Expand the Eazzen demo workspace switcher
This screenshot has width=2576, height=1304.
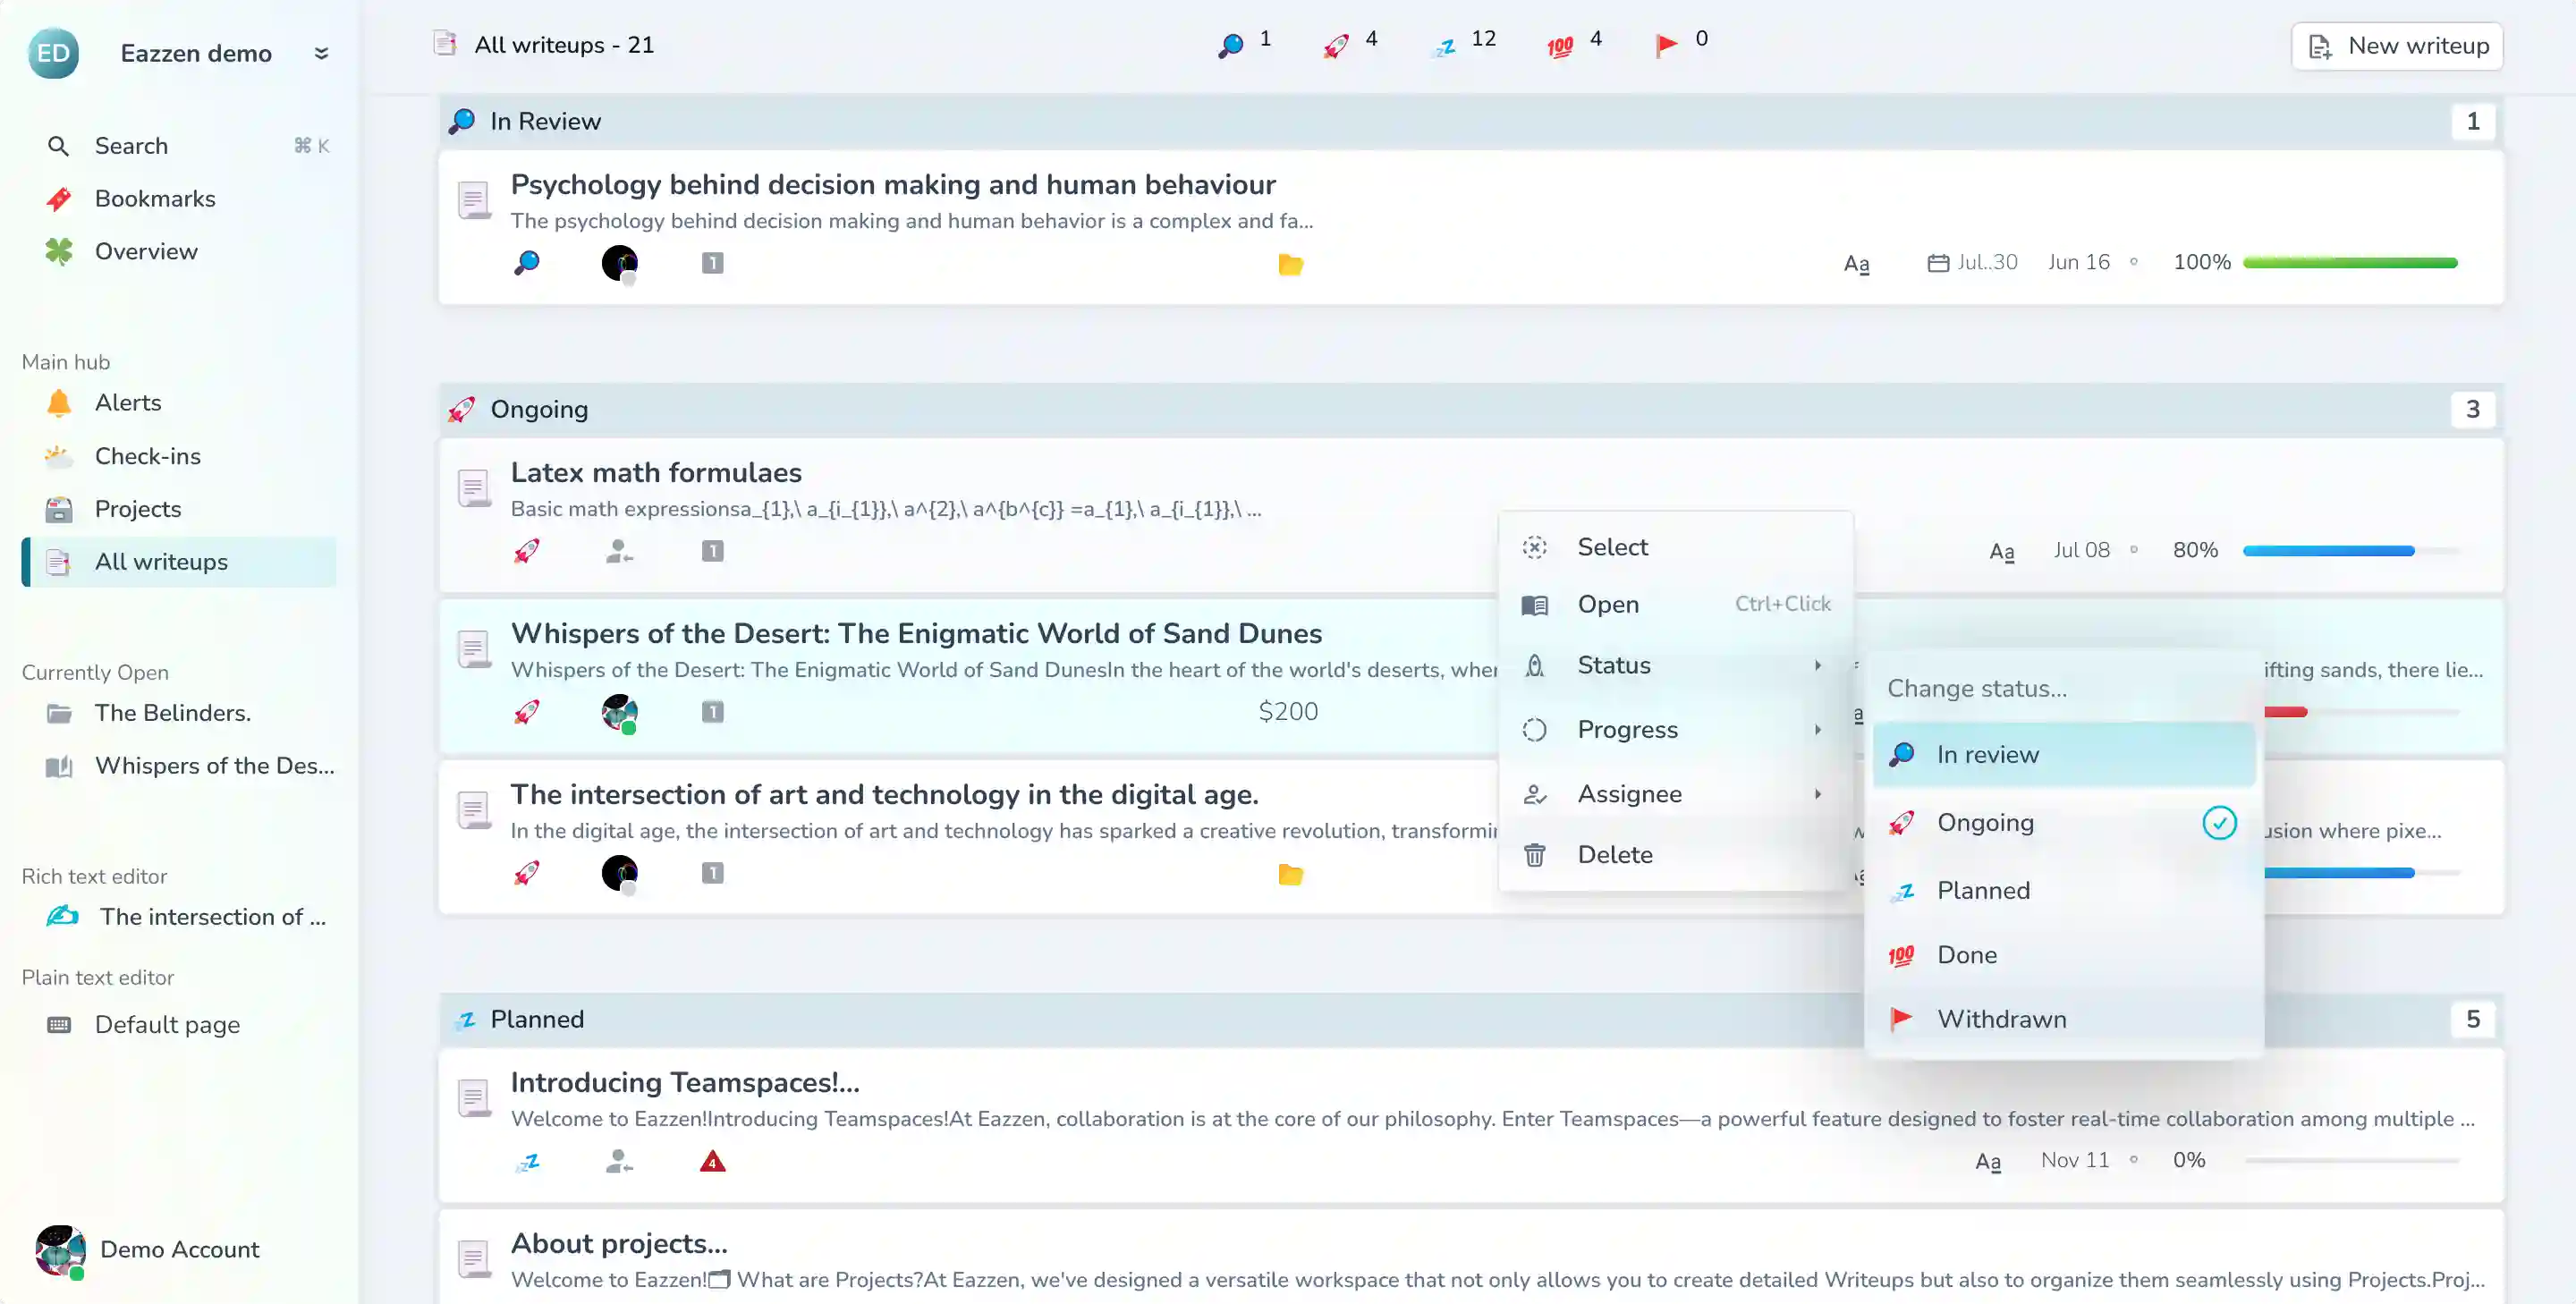(x=321, y=53)
